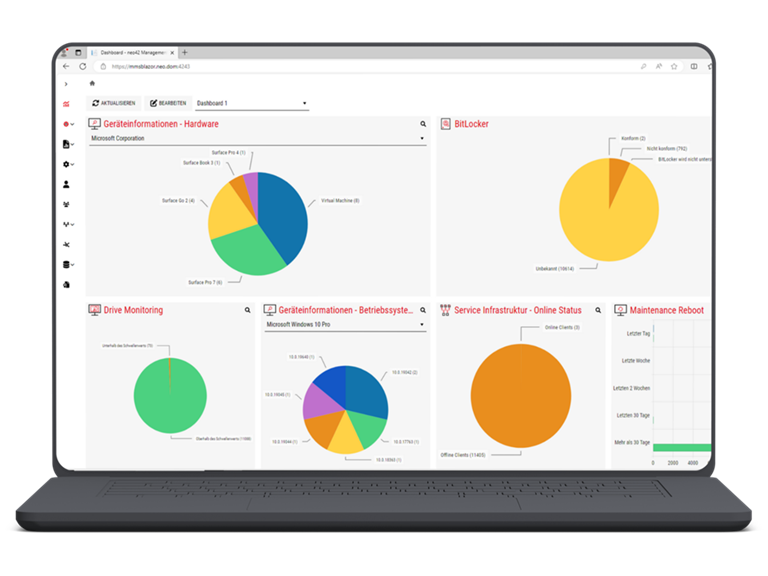Image resolution: width=768 pixels, height=576 pixels.
Task: Click the Betriebssystem widget monitor icon
Action: click(x=270, y=310)
